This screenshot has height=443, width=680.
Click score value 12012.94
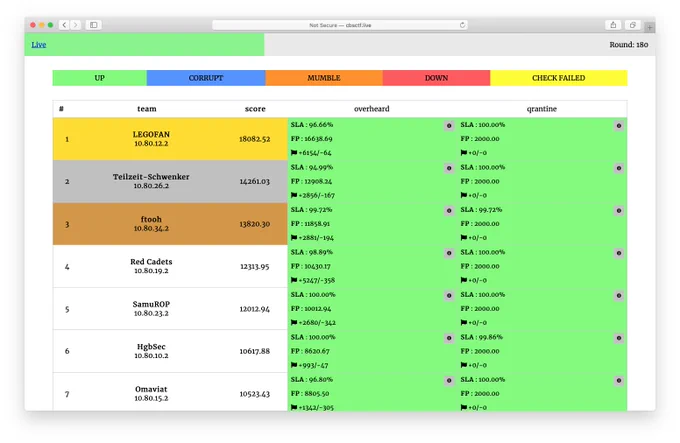click(255, 309)
